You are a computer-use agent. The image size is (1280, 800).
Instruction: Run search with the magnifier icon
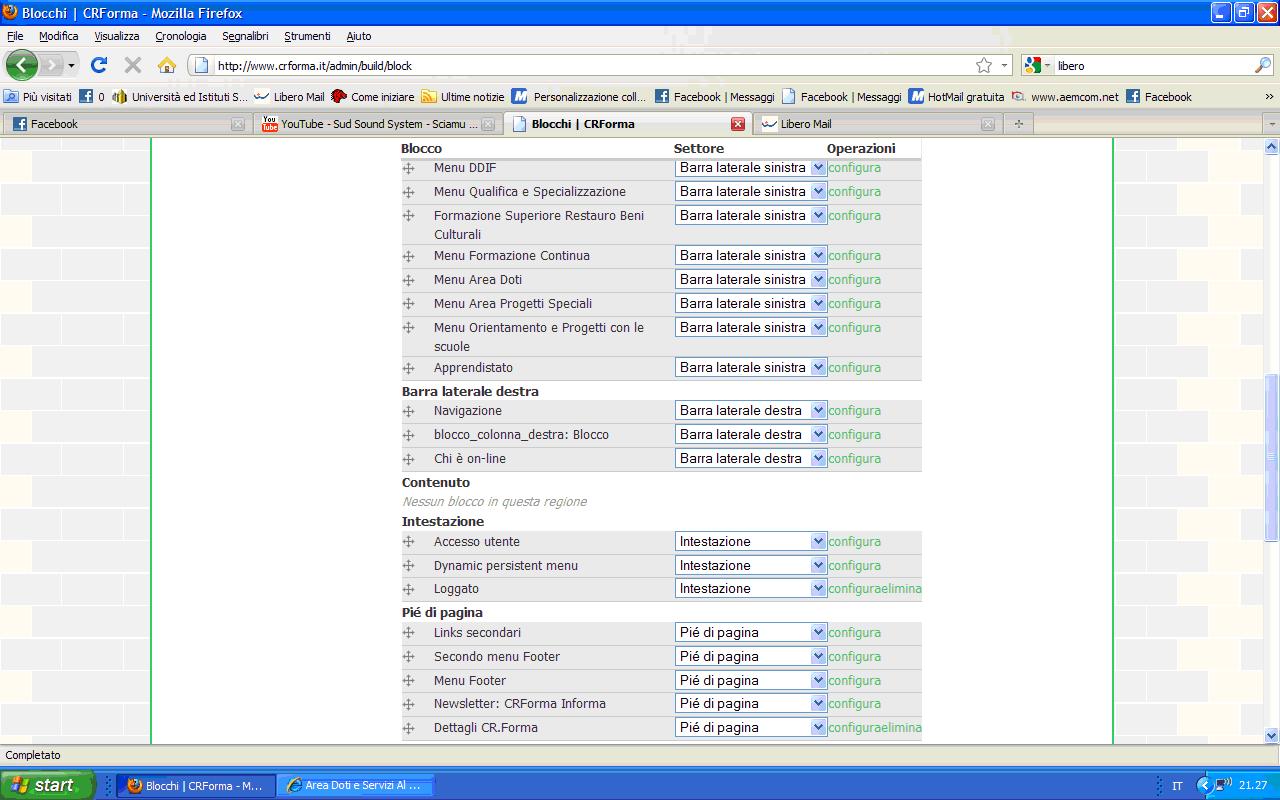click(1263, 65)
